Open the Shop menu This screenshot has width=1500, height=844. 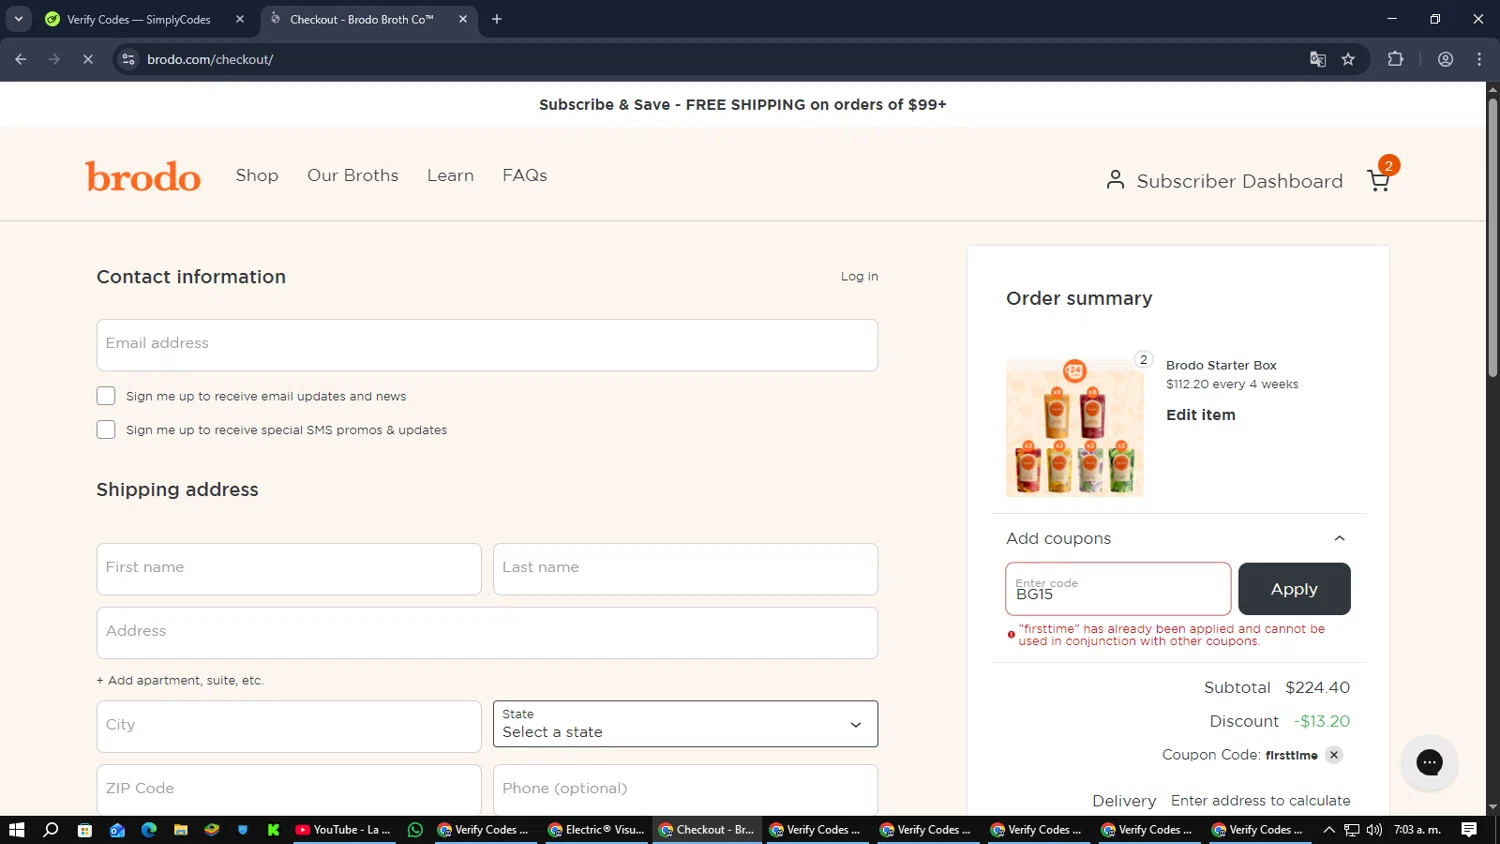click(257, 175)
